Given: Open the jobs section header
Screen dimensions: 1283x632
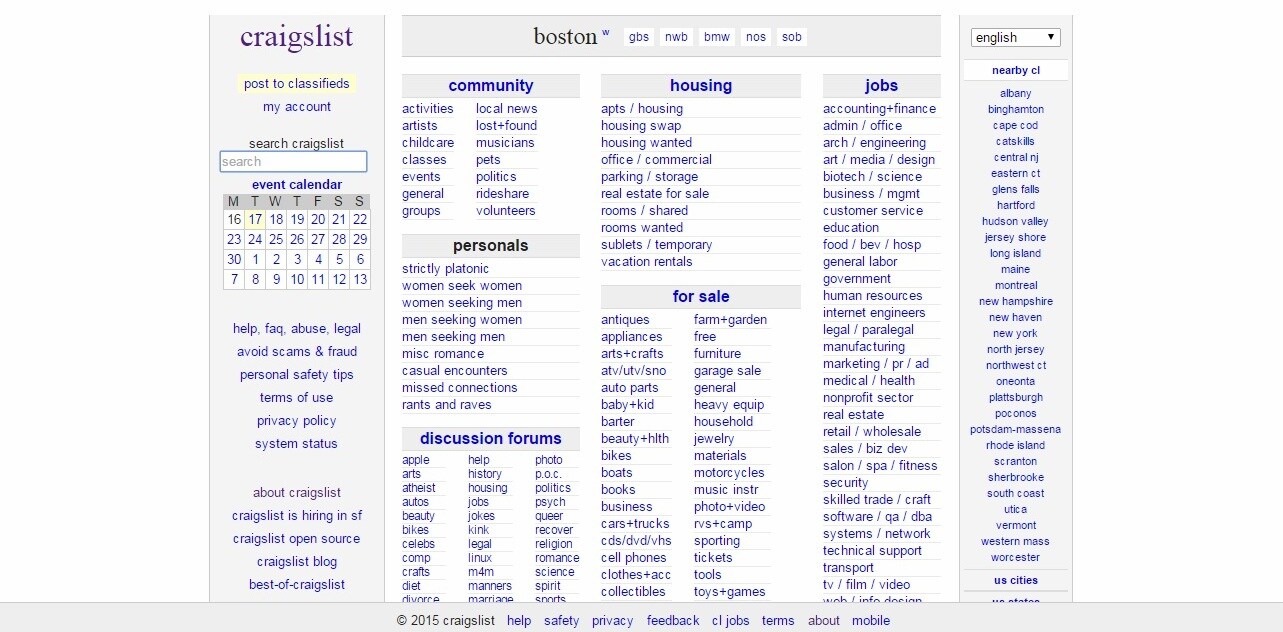Looking at the screenshot, I should (882, 86).
